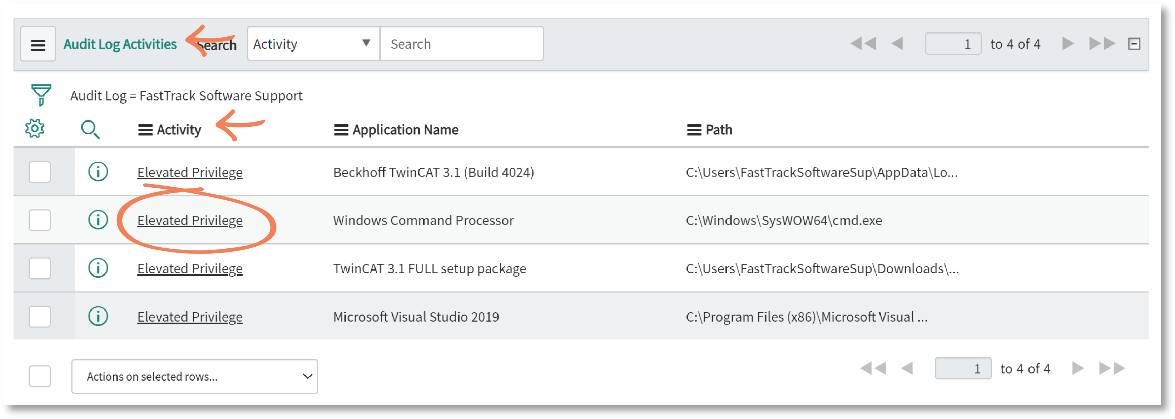The width and height of the screenshot is (1175, 419).
Task: Preview the Beckhoff TwinCAT record info icon
Action: coord(98,172)
